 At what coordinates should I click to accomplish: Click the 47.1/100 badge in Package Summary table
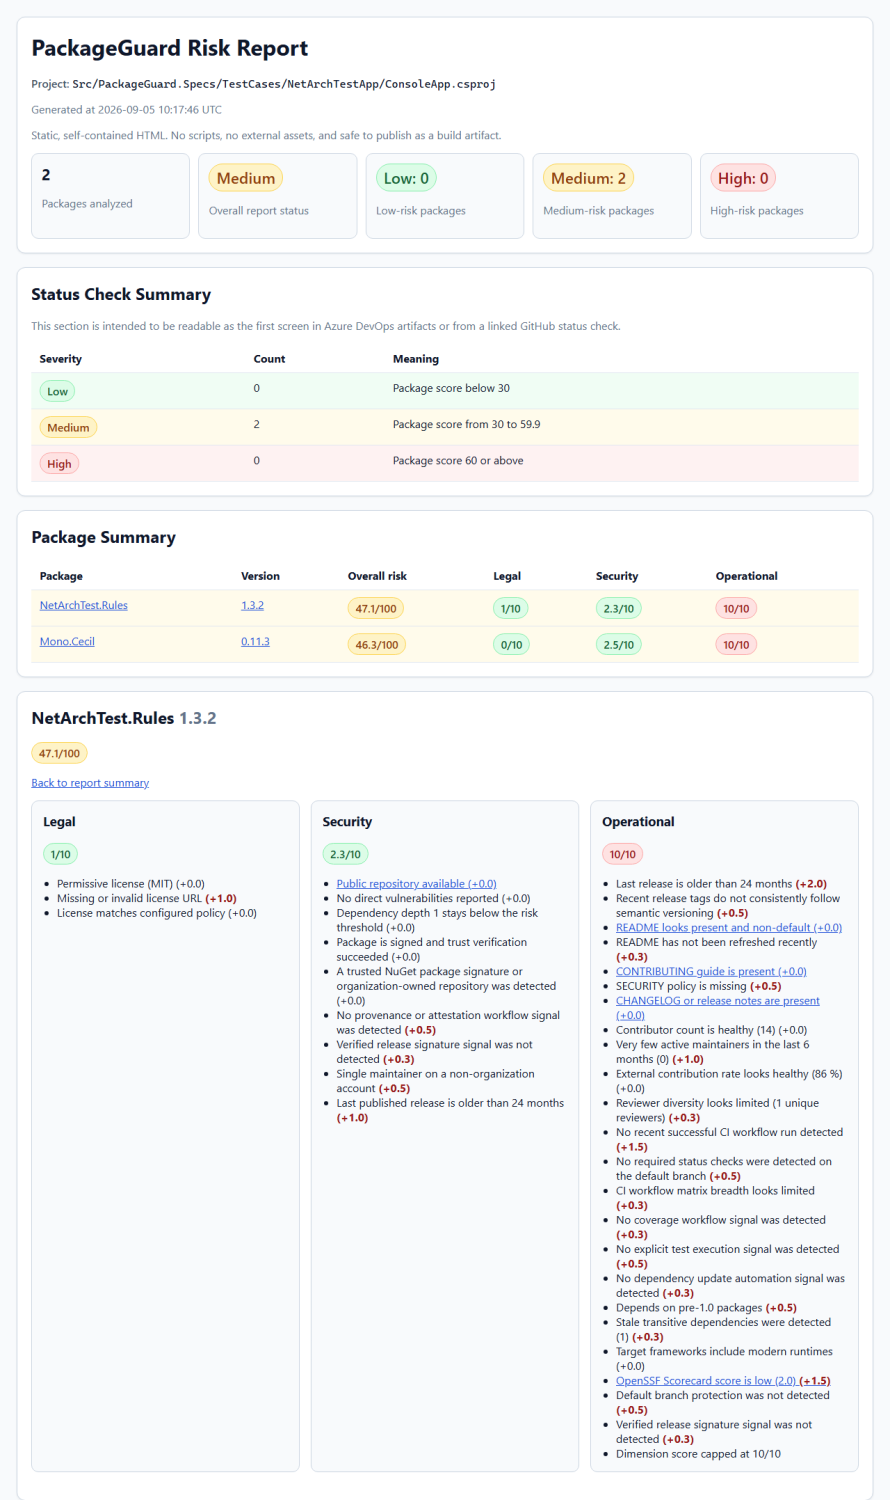[376, 608]
